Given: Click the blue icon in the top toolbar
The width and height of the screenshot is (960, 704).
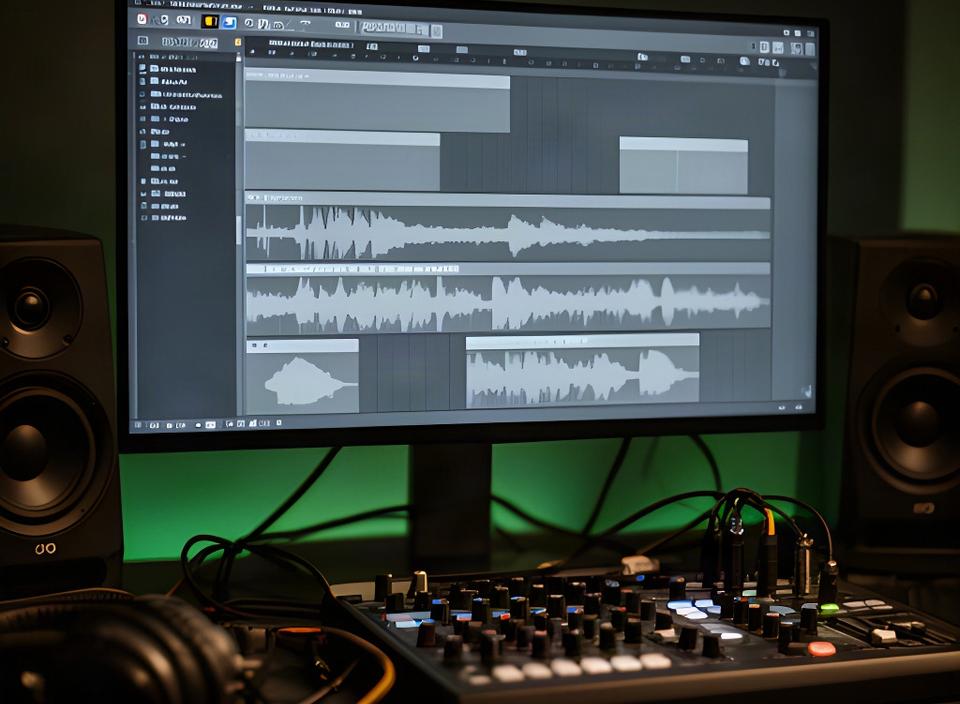Looking at the screenshot, I should 229,23.
